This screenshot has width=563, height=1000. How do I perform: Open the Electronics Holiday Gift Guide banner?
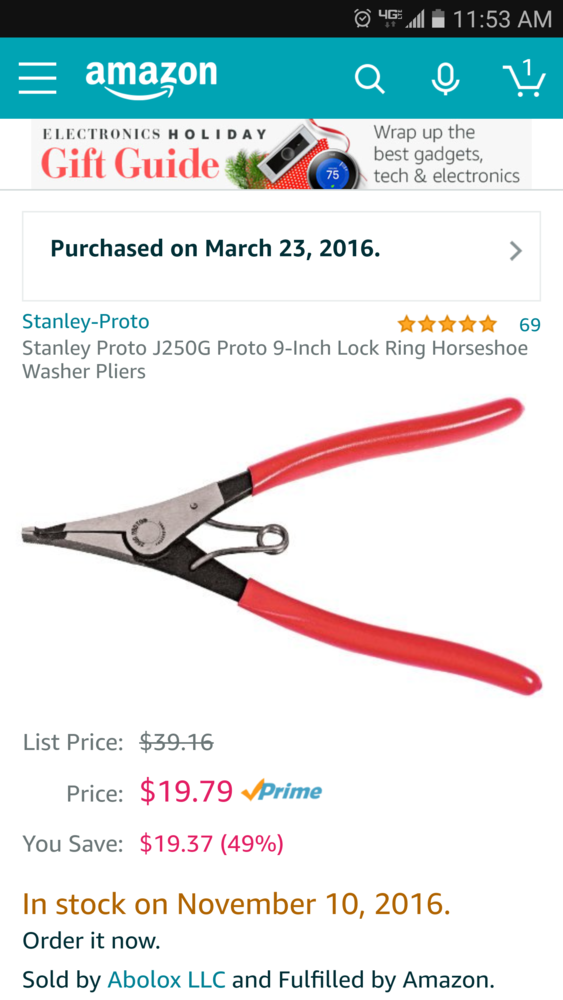(281, 154)
